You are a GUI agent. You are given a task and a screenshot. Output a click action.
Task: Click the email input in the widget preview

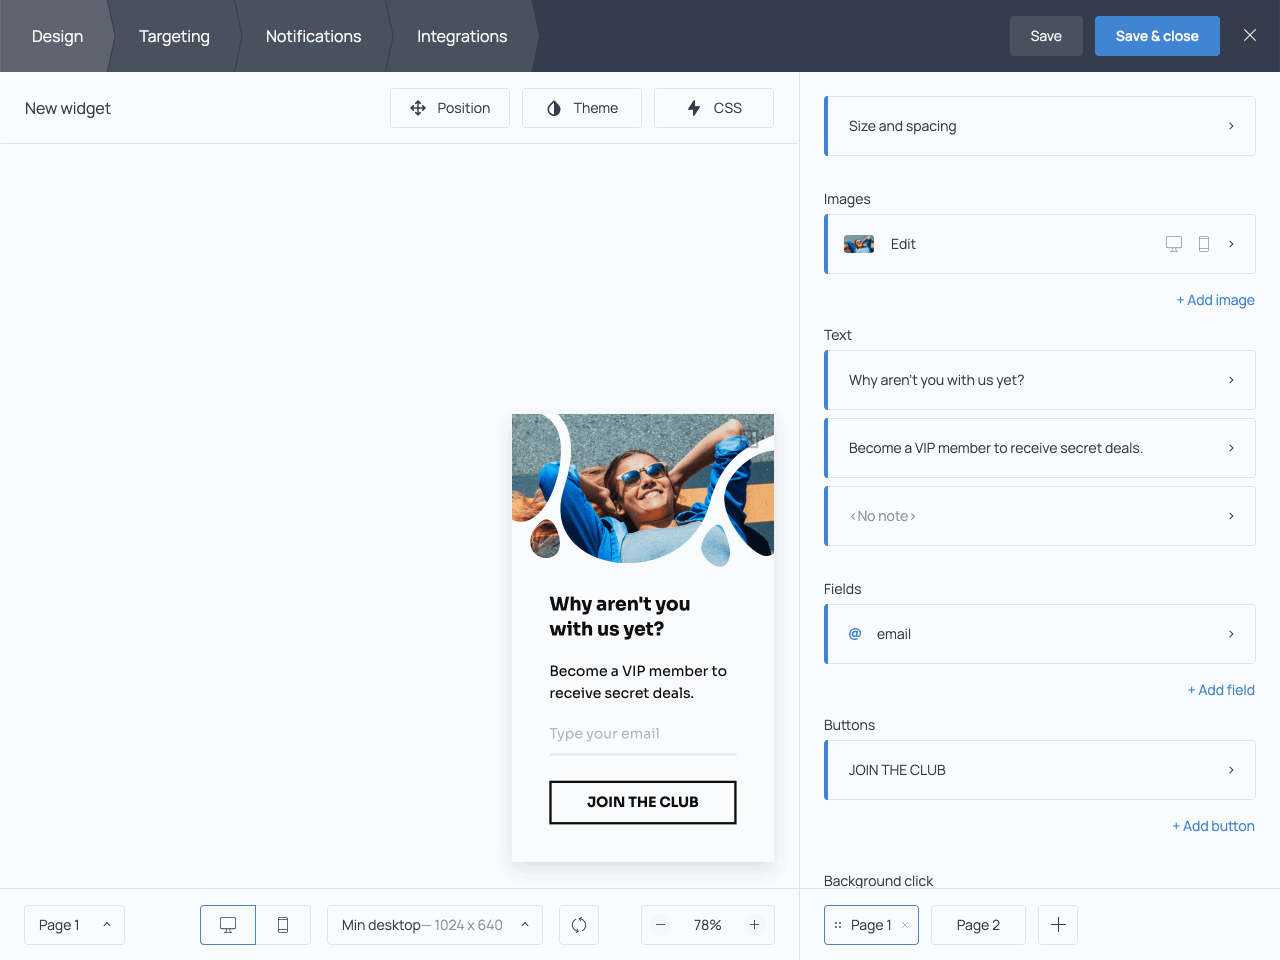pyautogui.click(x=642, y=733)
